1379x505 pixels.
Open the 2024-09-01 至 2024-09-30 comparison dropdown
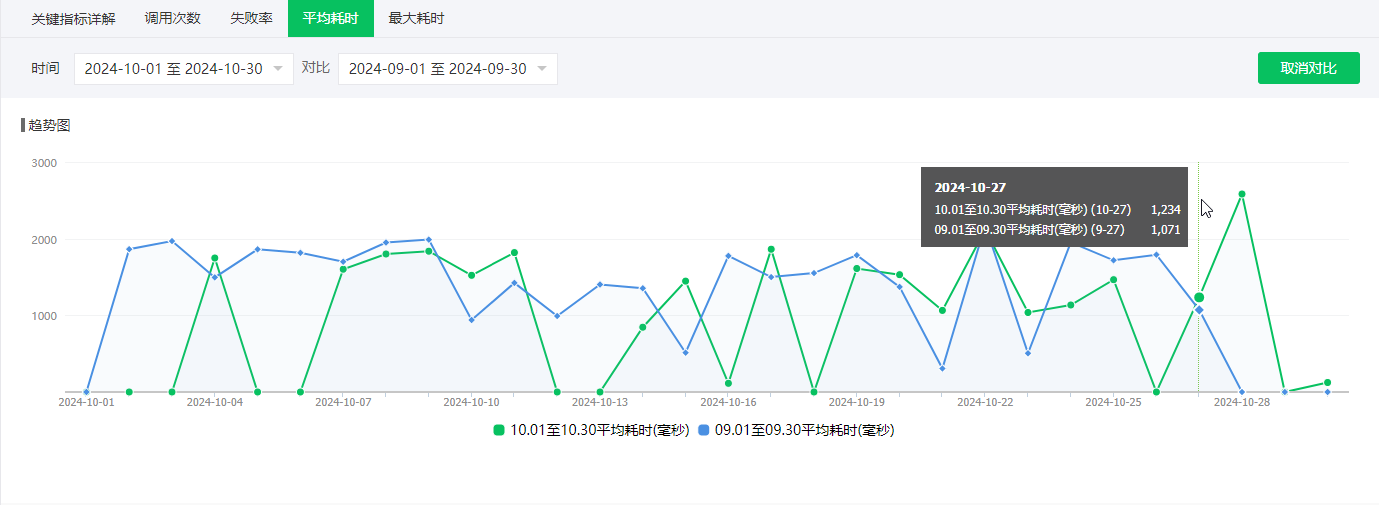coord(448,69)
